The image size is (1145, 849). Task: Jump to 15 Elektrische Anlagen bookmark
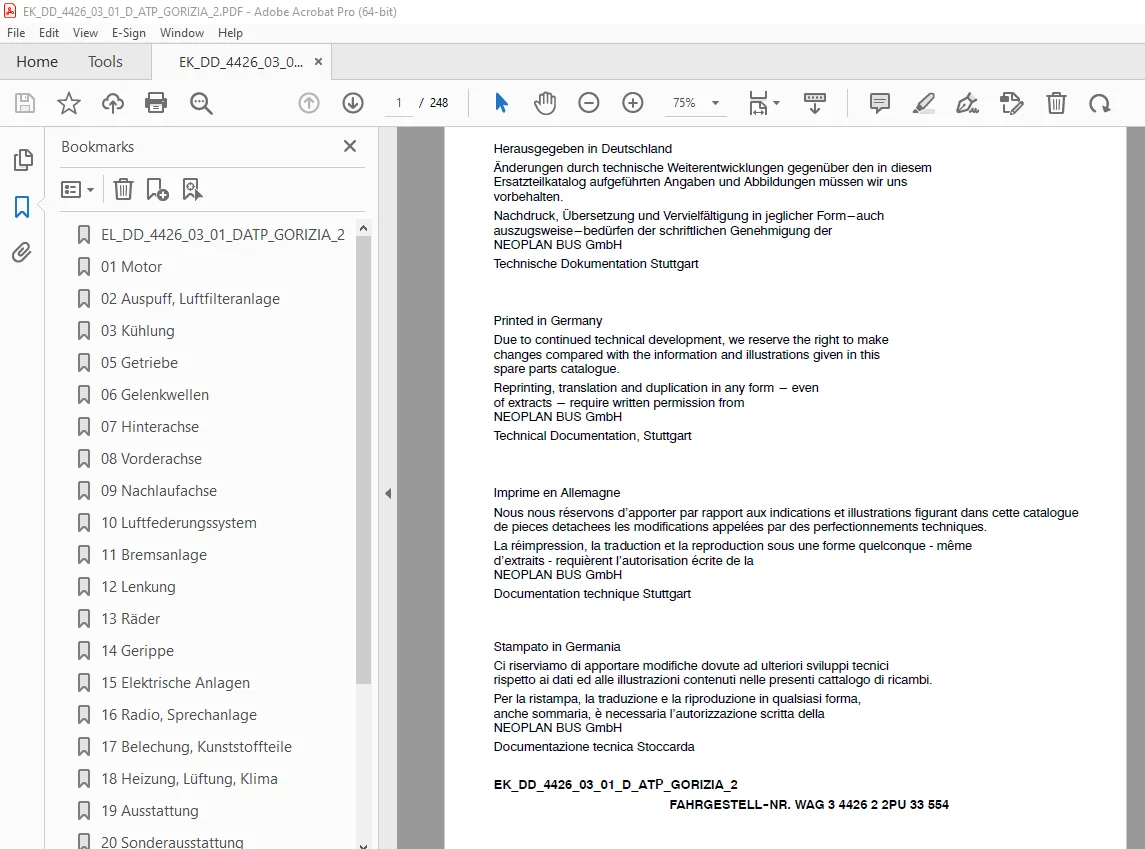tap(175, 683)
